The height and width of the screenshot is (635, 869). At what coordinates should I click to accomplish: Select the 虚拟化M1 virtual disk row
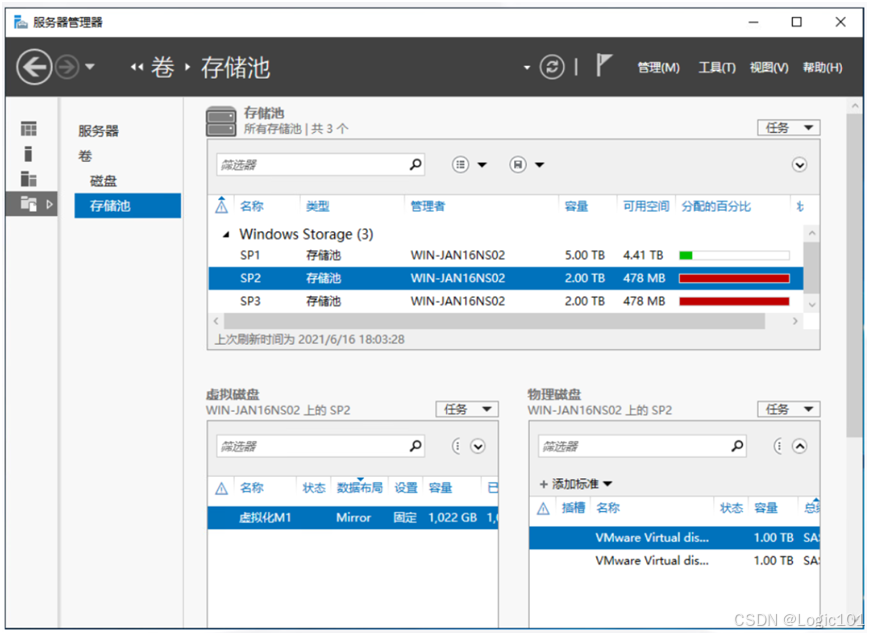353,518
